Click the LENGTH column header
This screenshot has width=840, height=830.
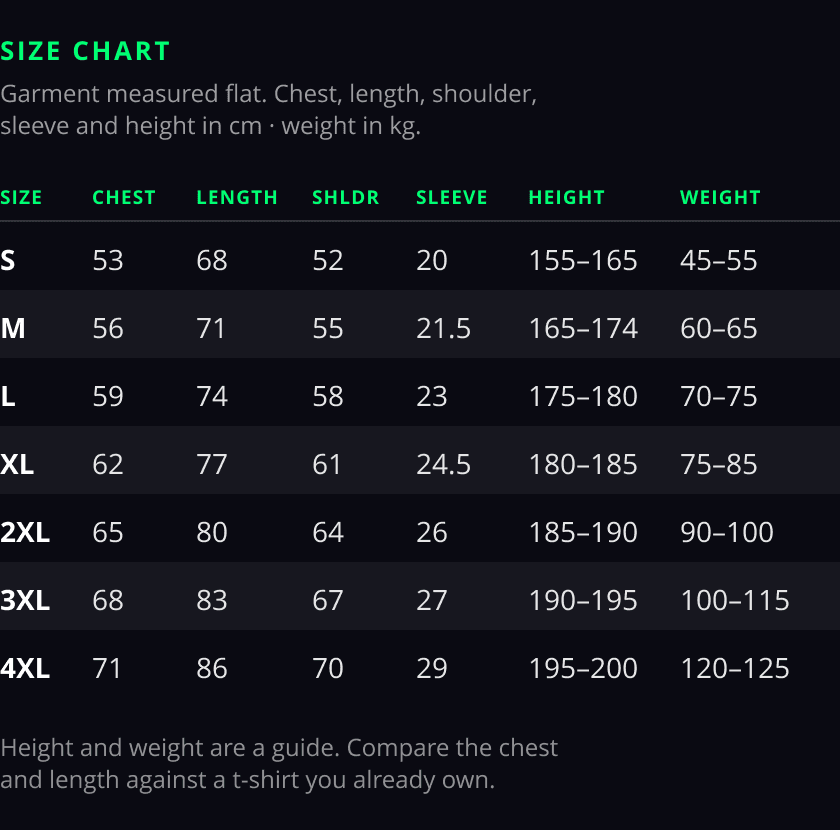click(x=237, y=198)
